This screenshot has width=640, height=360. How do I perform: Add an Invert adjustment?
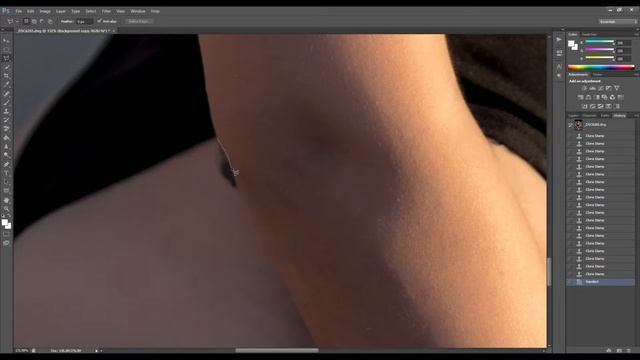[584, 106]
